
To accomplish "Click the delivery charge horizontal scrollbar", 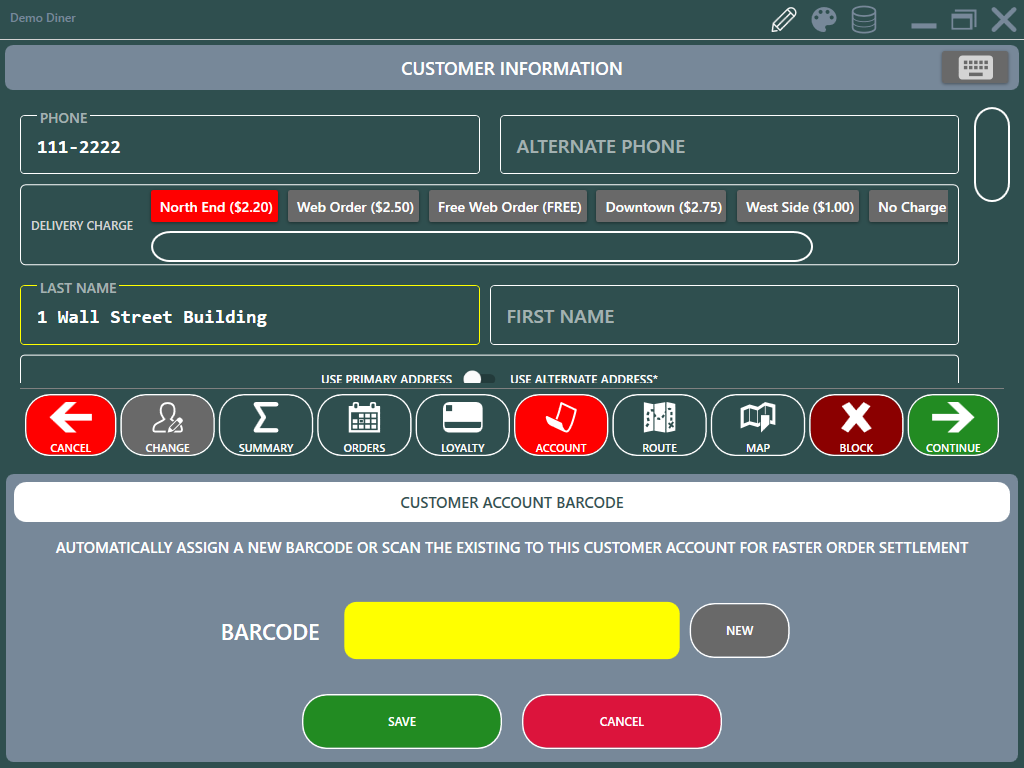I will 481,246.
